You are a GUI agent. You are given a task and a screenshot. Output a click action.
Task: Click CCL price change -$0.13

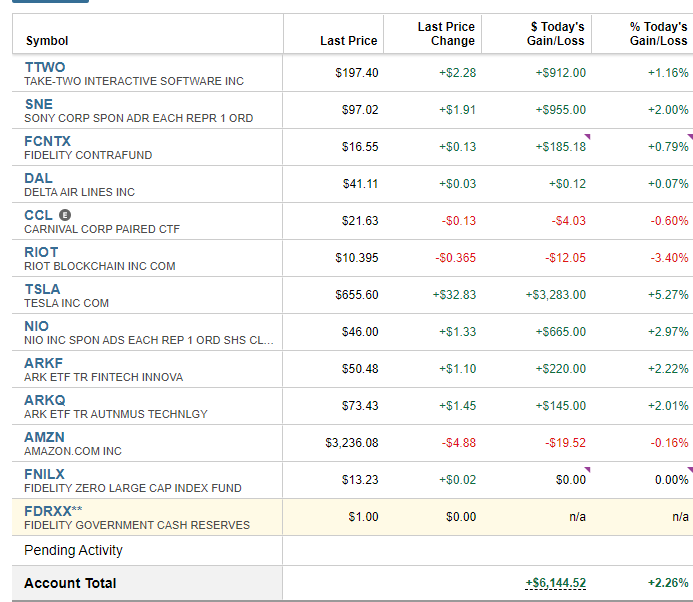click(459, 221)
